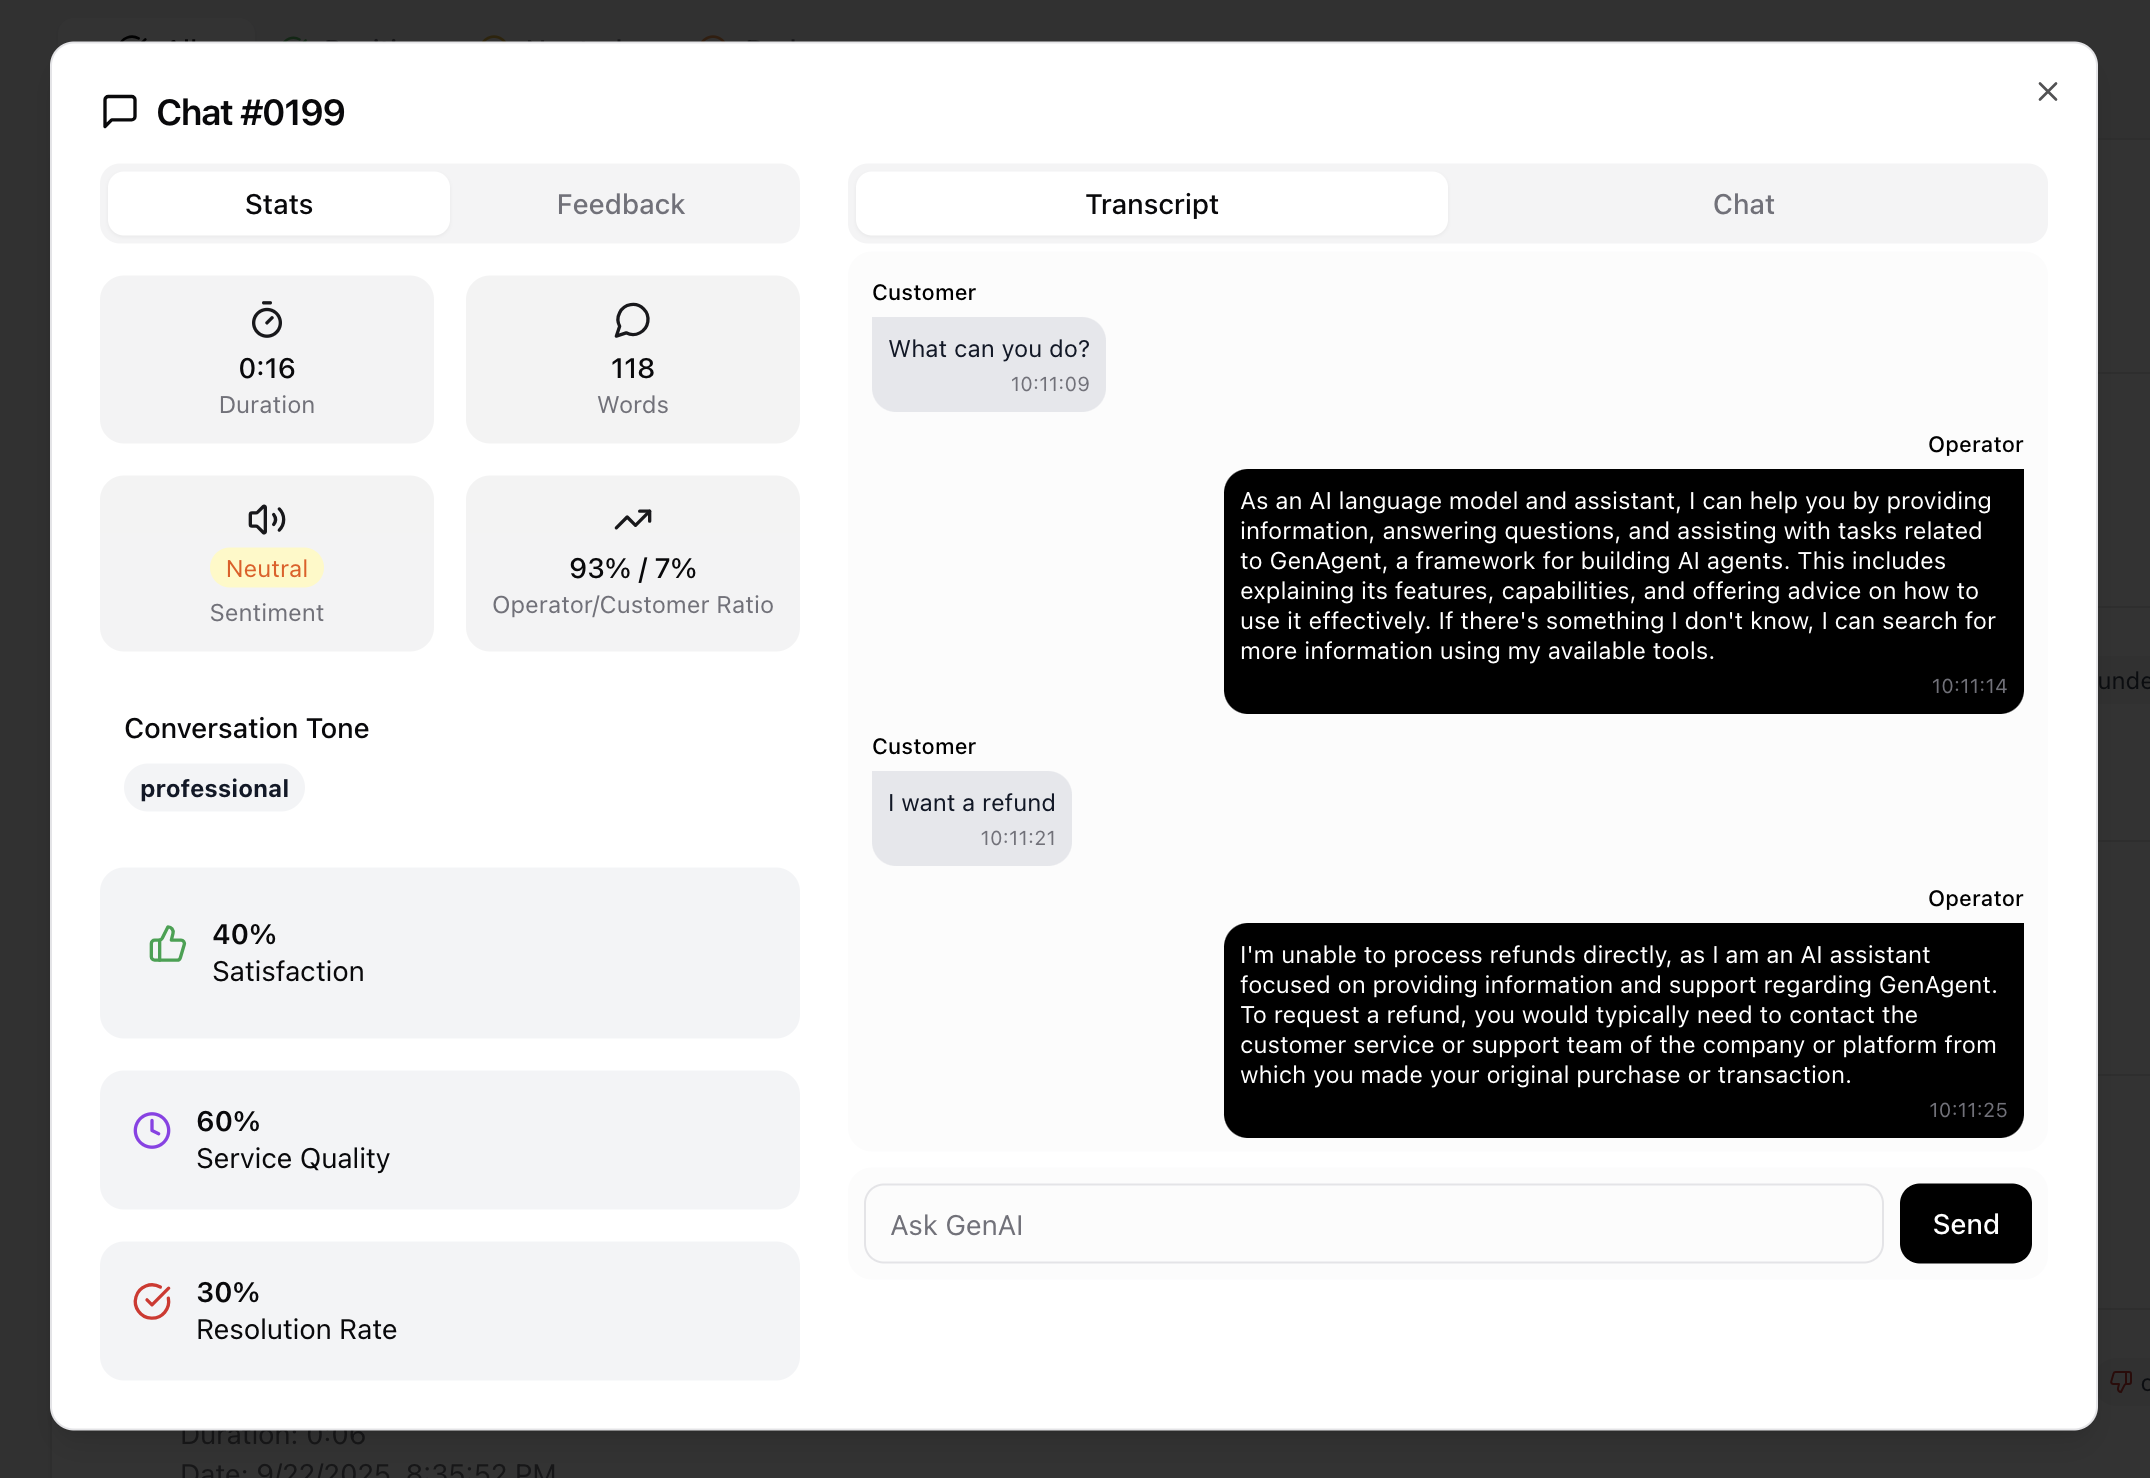Screen dimensions: 2150x1478
Task: Switch to the Feedback tab
Action: coord(620,204)
